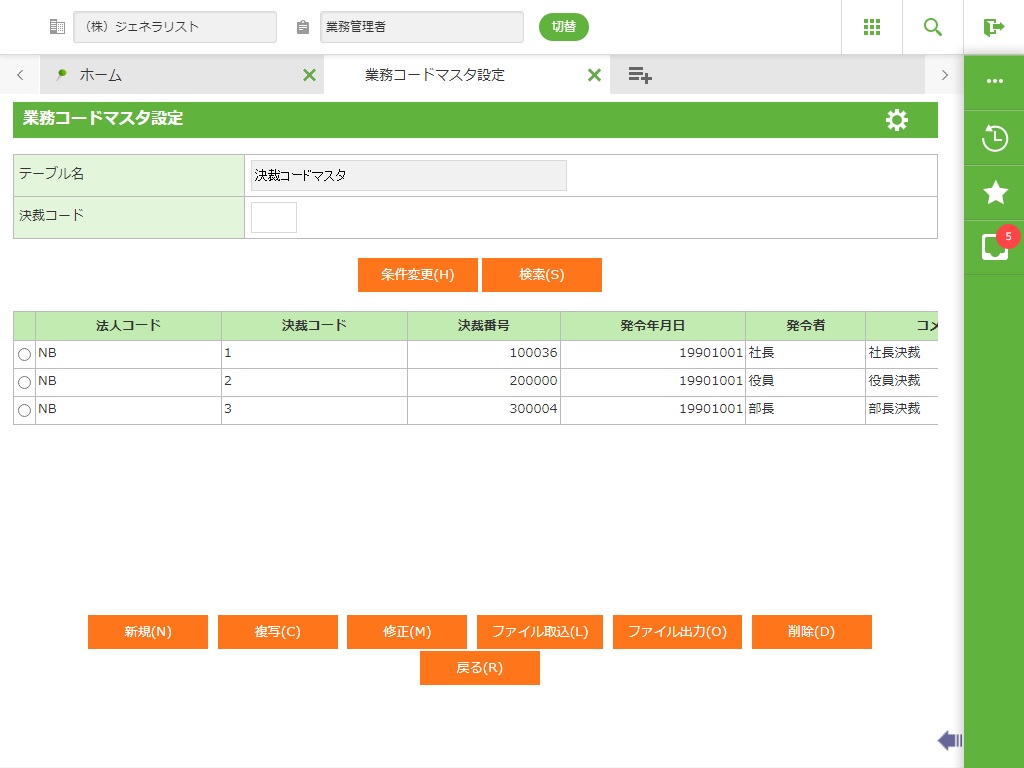The image size is (1024, 768).
Task: Open favorites star icon in sidebar
Action: coord(994,193)
